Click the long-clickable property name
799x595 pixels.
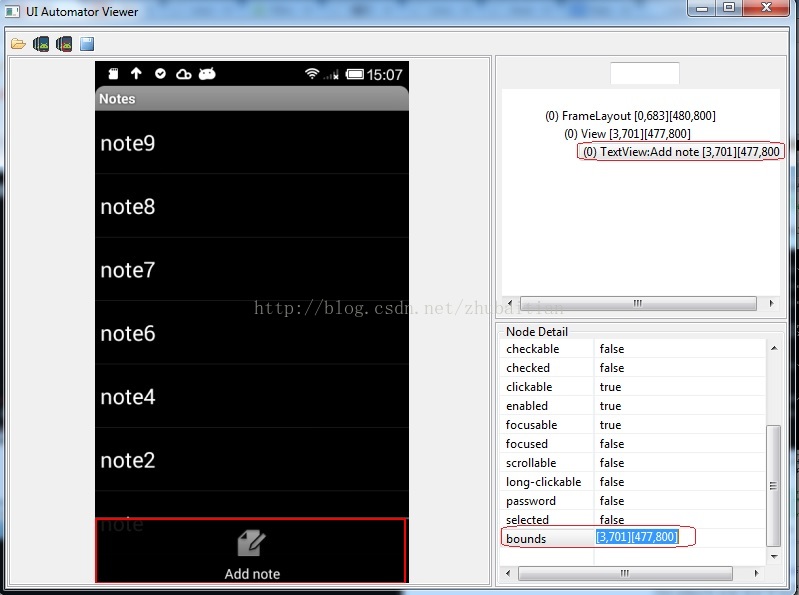pyautogui.click(x=543, y=482)
